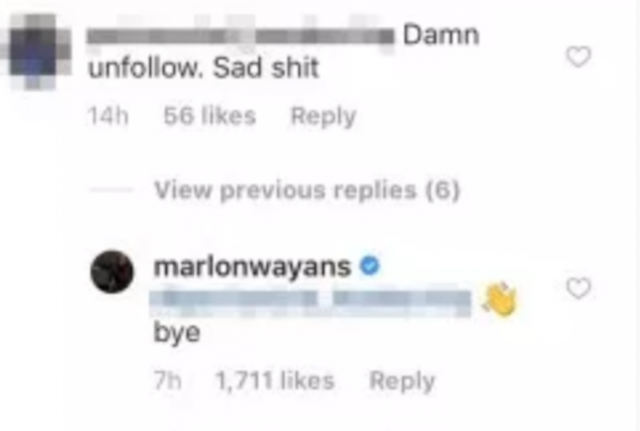This screenshot has height=431, width=640.
Task: Like the 'Damn unfollow. Sad shit' comment heart
Action: tap(579, 57)
